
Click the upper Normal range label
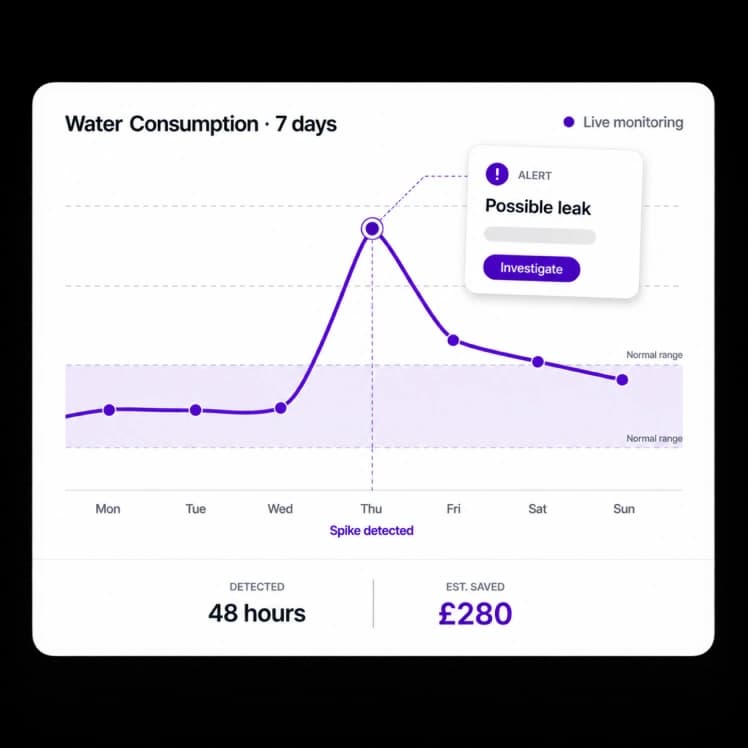654,355
